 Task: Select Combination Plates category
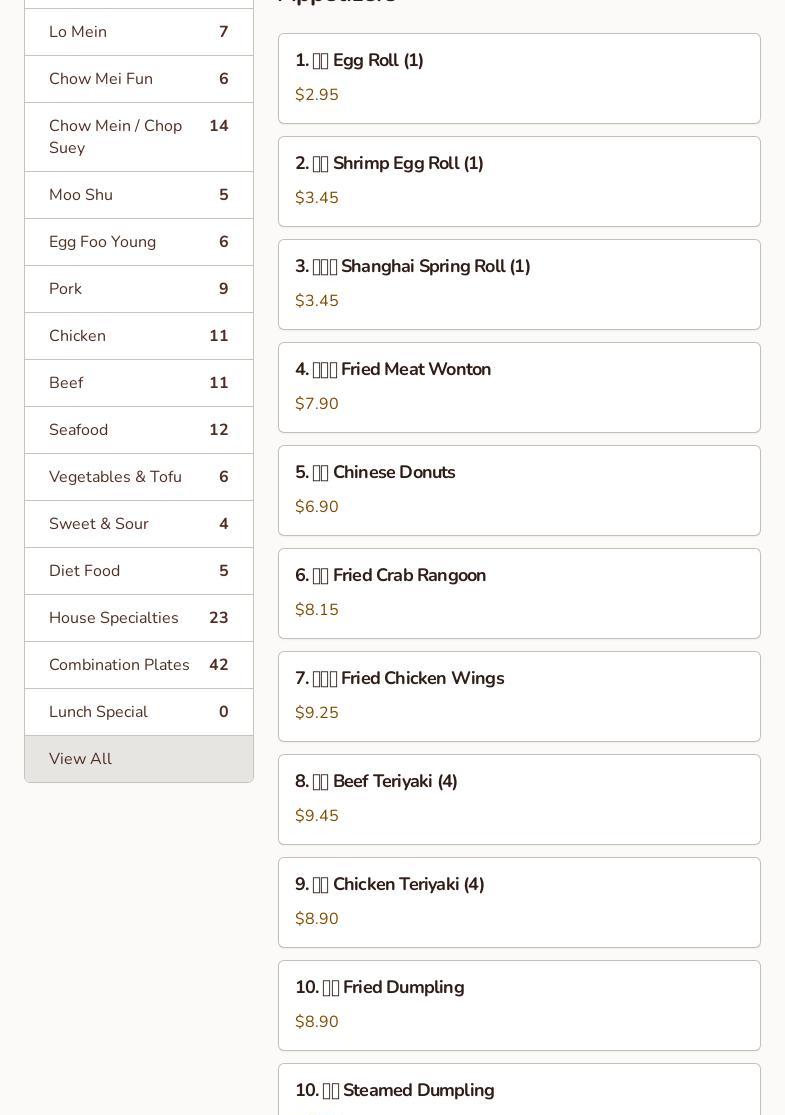click(x=139, y=665)
